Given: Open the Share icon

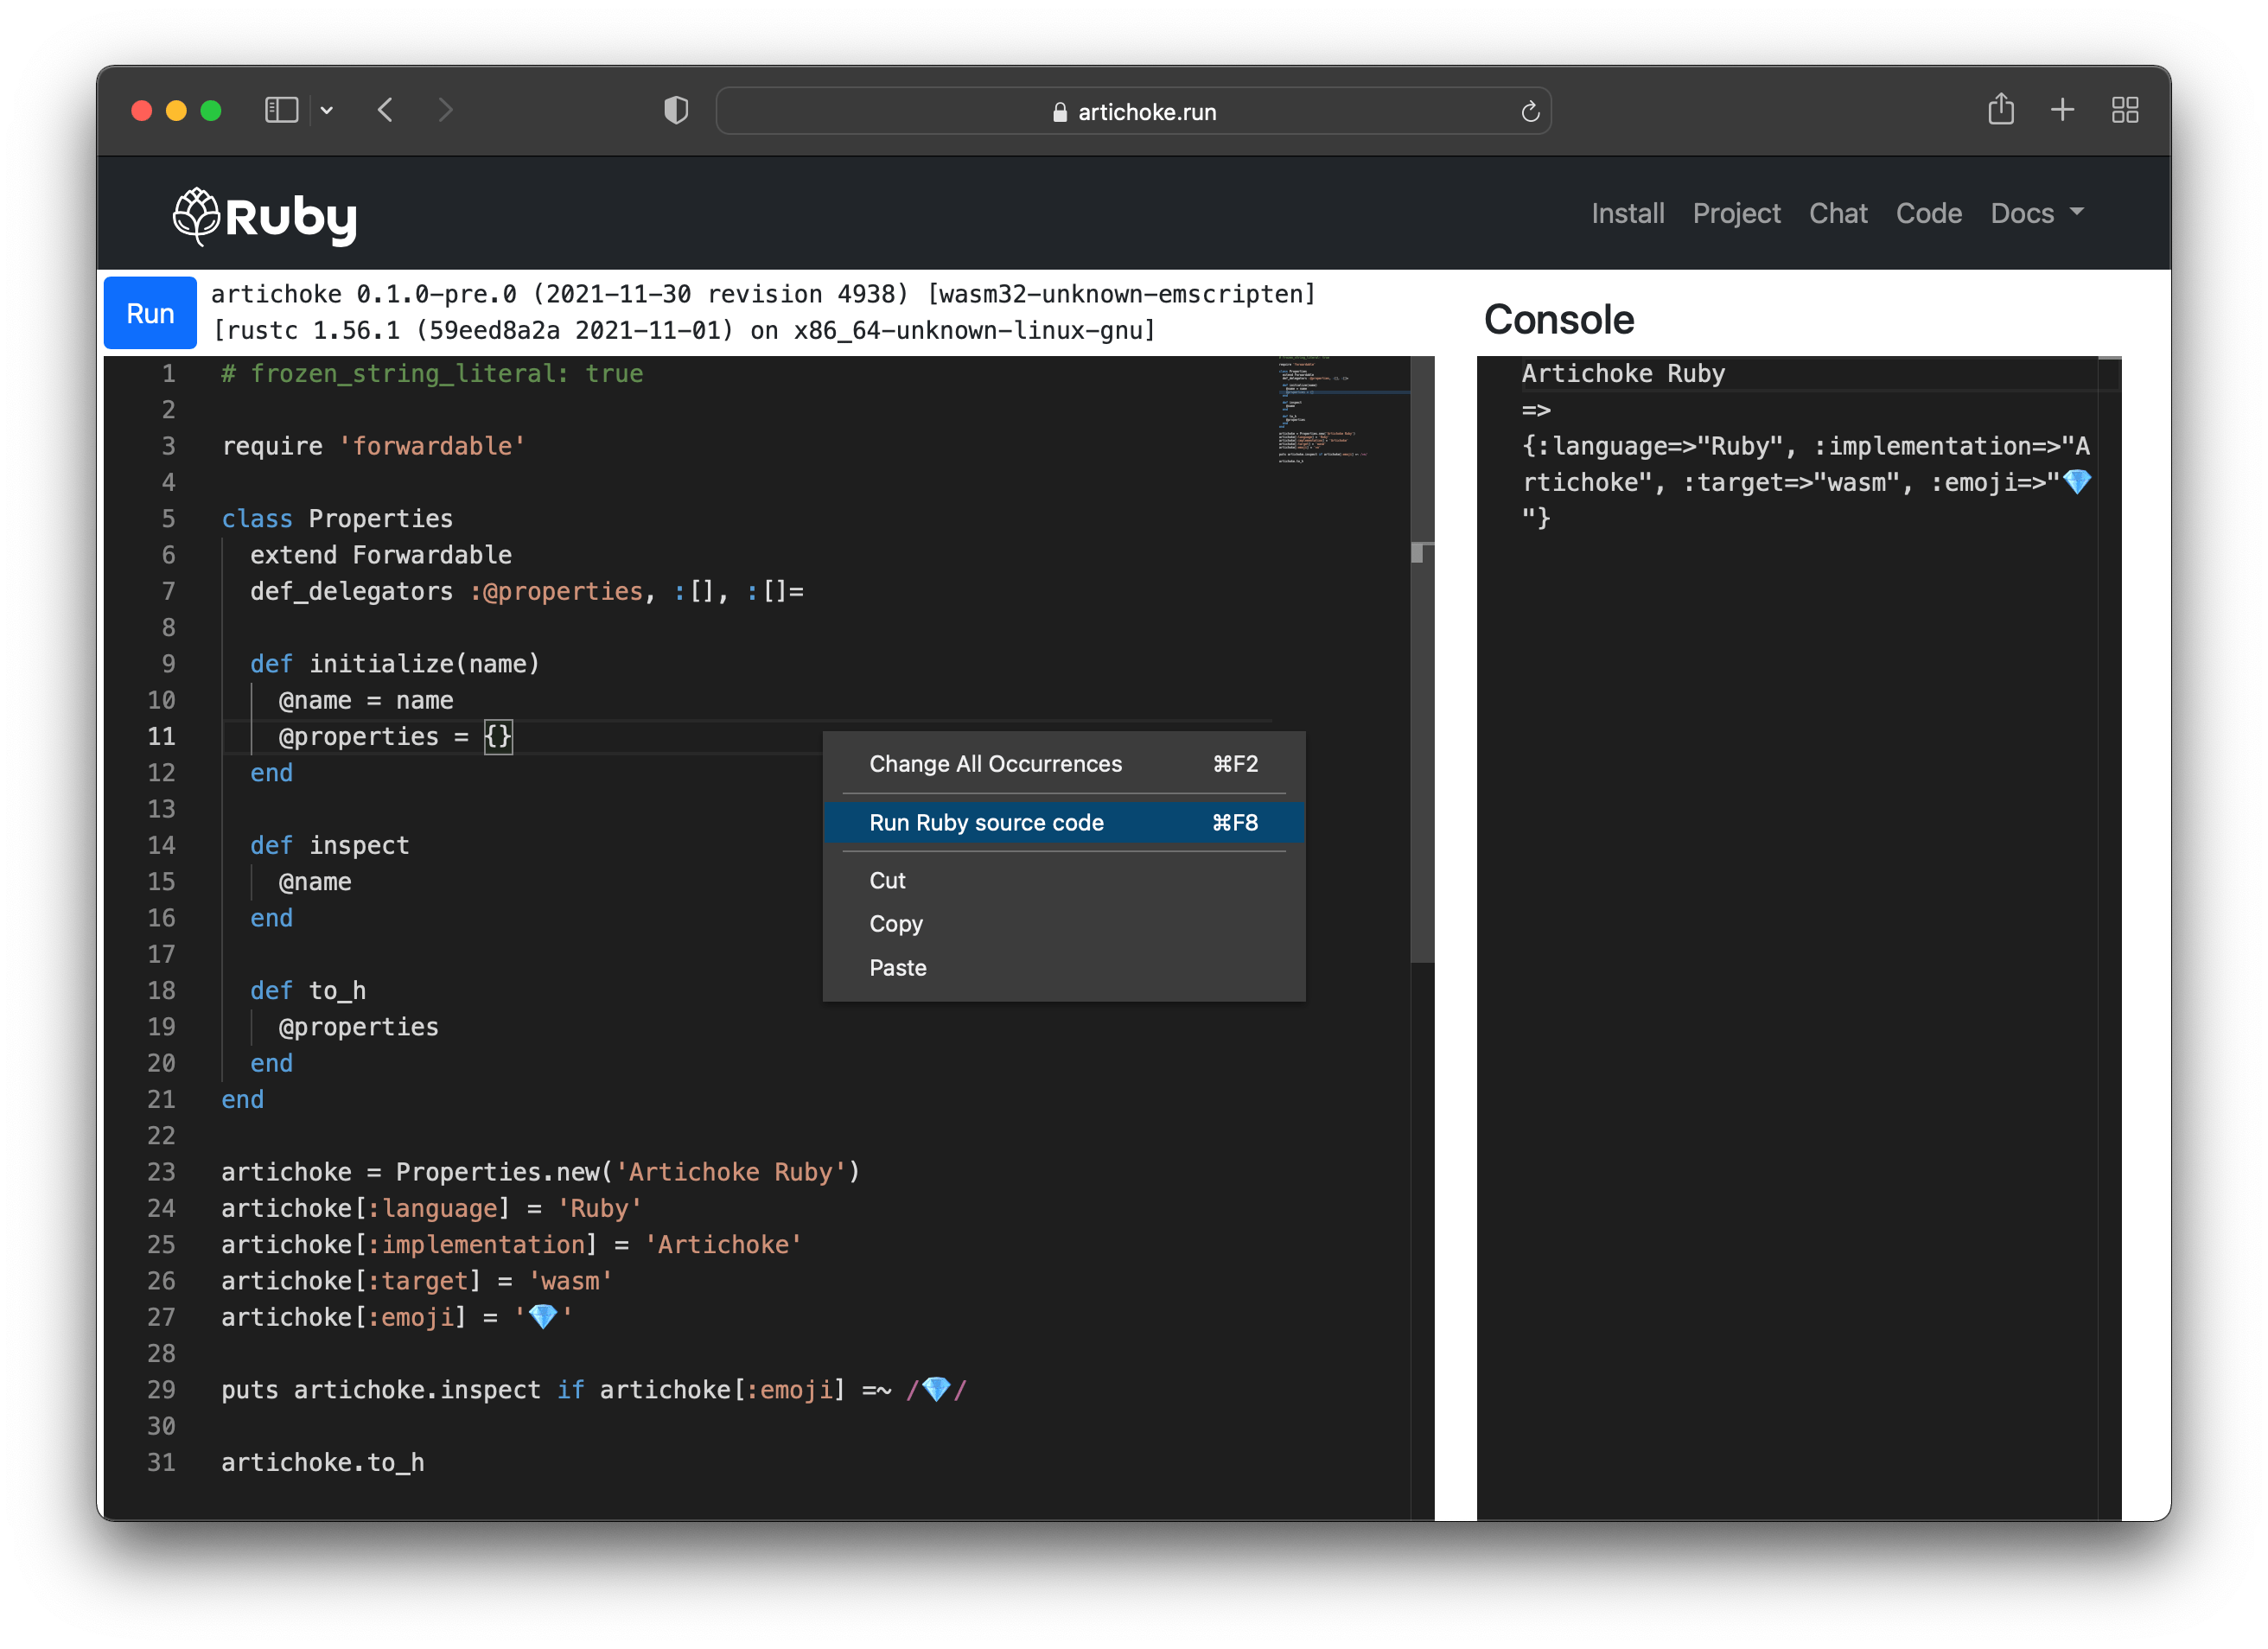Looking at the screenshot, I should point(2001,109).
